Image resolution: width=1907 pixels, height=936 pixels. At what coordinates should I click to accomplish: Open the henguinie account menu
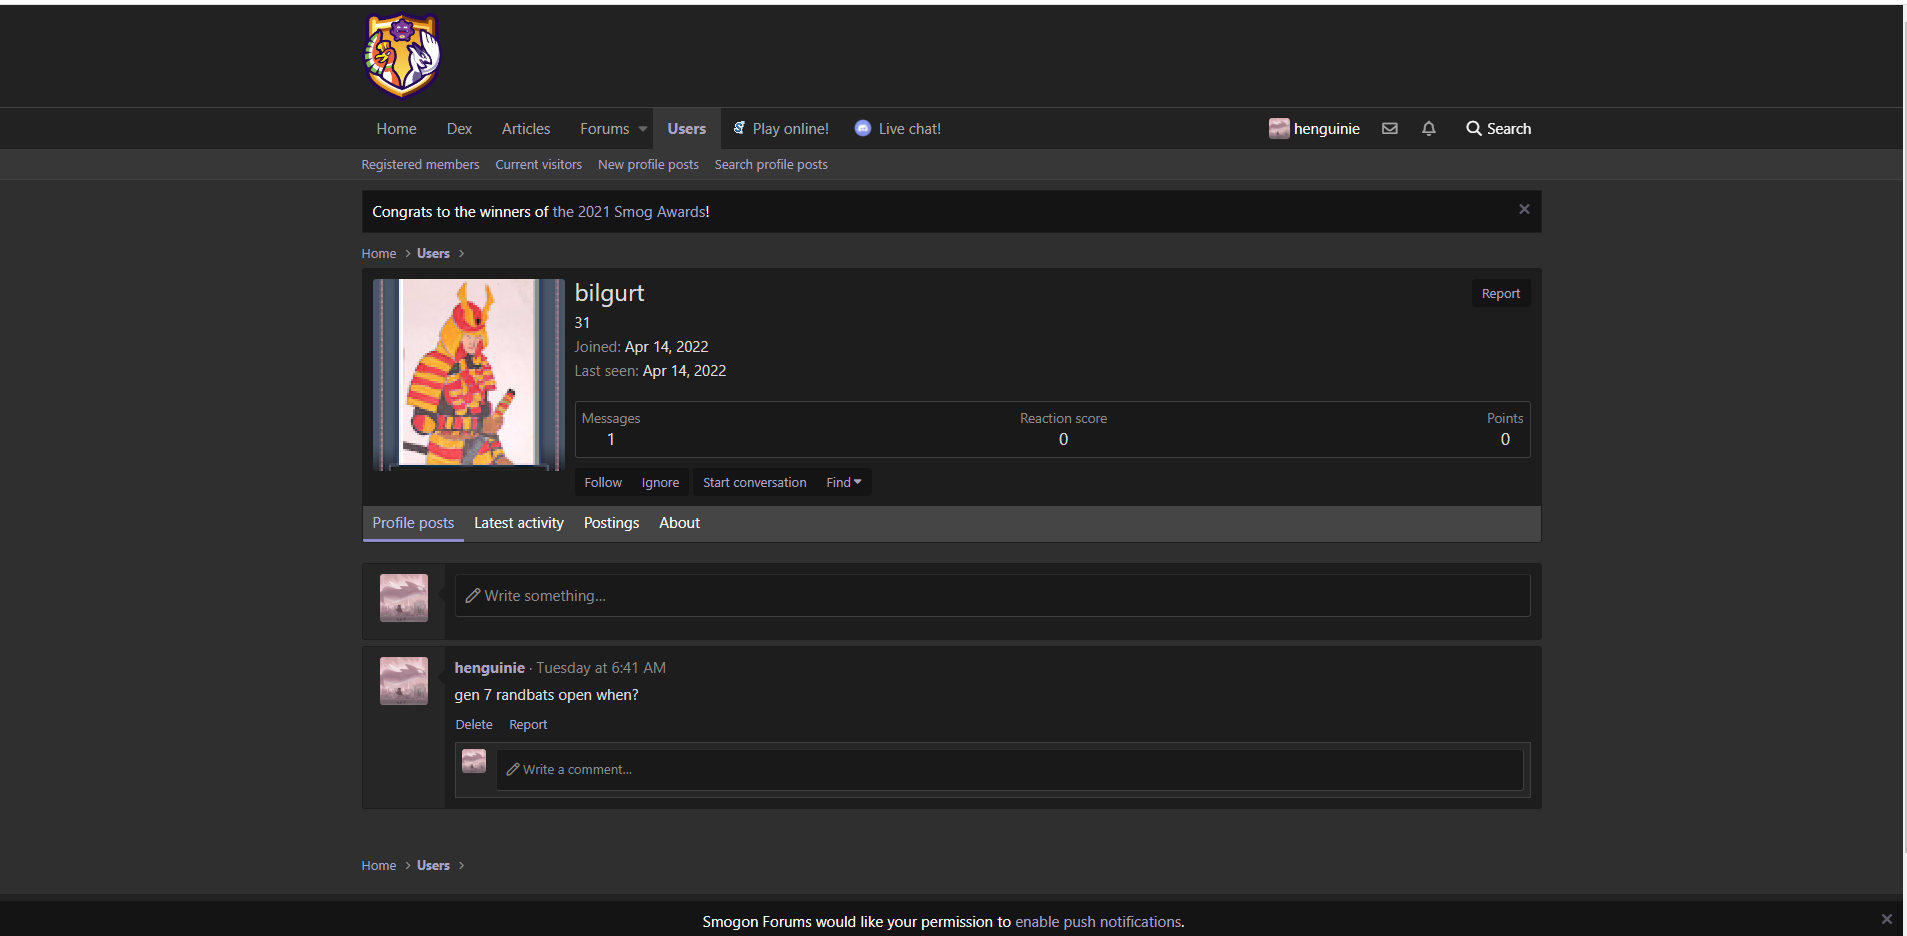[1314, 129]
